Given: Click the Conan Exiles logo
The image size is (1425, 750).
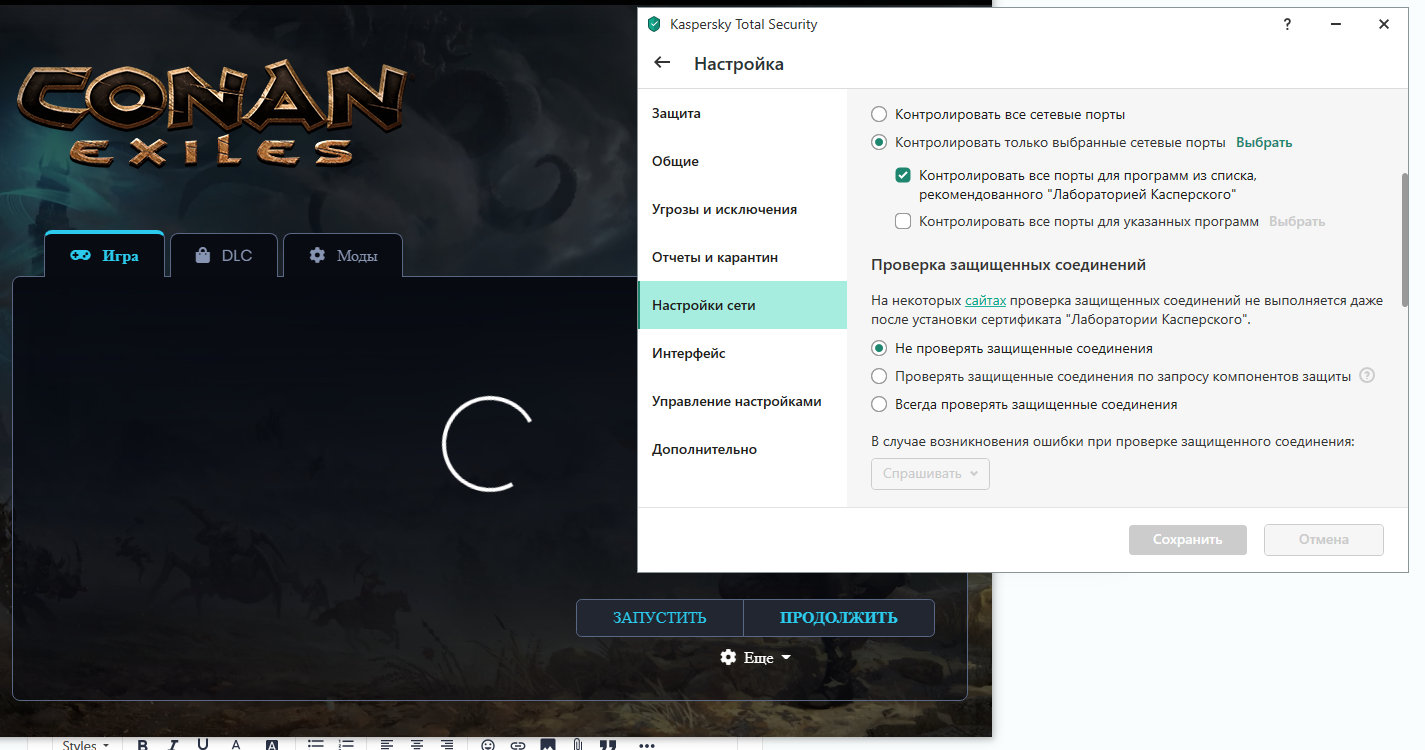Looking at the screenshot, I should [x=212, y=115].
